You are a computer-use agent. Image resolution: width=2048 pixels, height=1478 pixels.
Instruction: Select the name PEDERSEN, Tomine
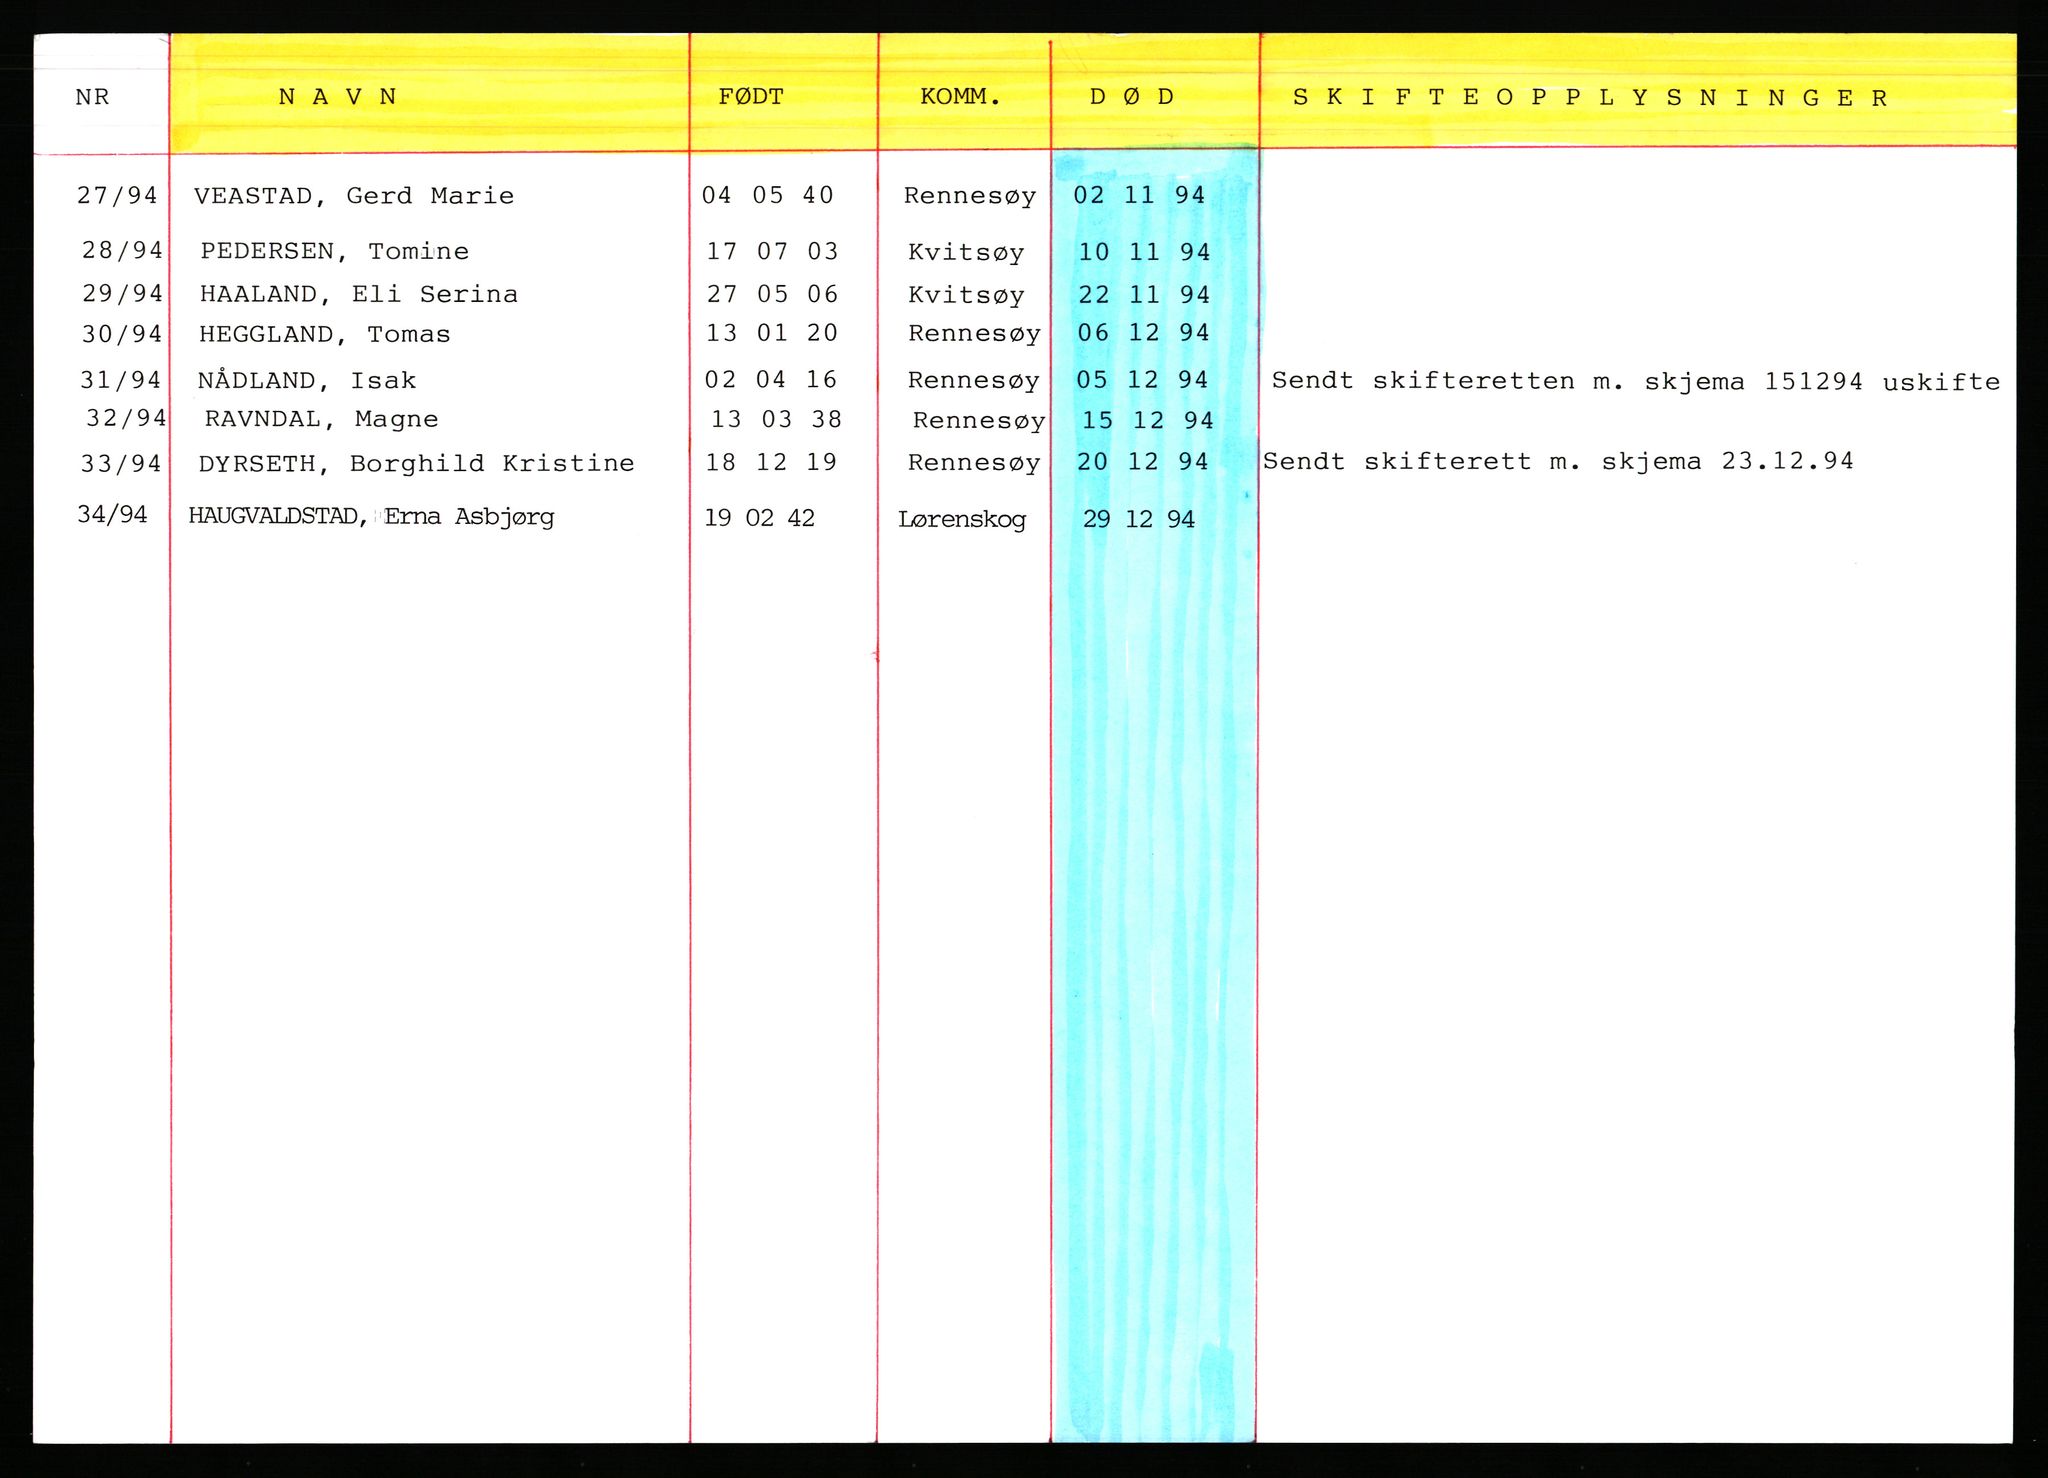pyautogui.click(x=334, y=251)
